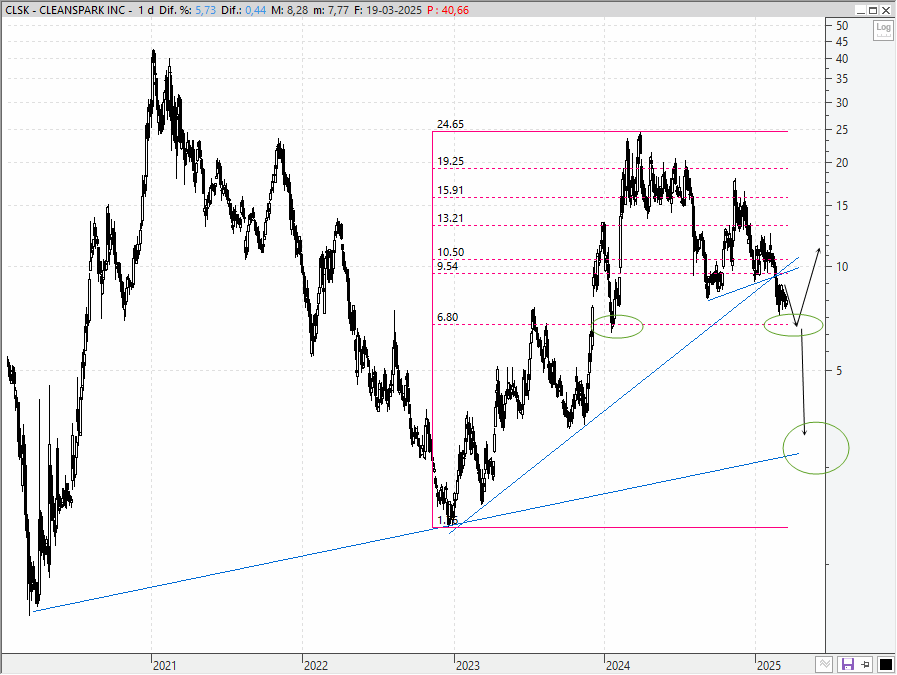Image resolution: width=897 pixels, height=675 pixels.
Task: Click the 2021 year label on time axis
Action: coord(165,665)
